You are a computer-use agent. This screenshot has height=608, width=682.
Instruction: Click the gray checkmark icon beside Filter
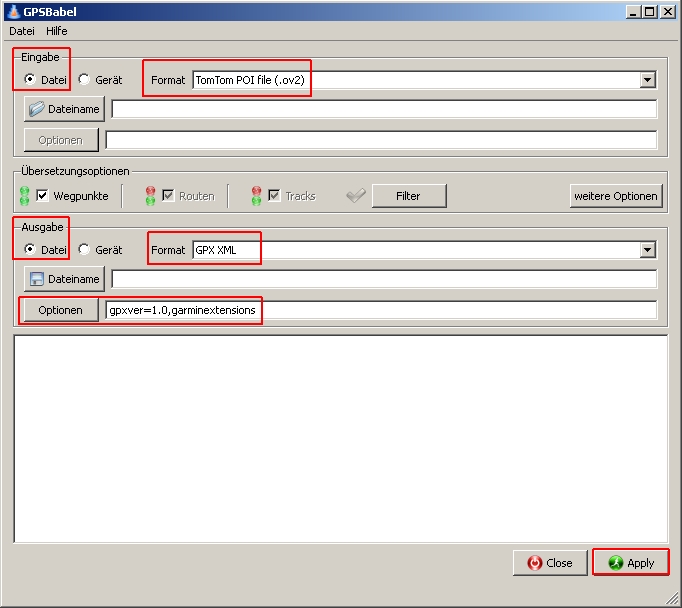click(356, 196)
